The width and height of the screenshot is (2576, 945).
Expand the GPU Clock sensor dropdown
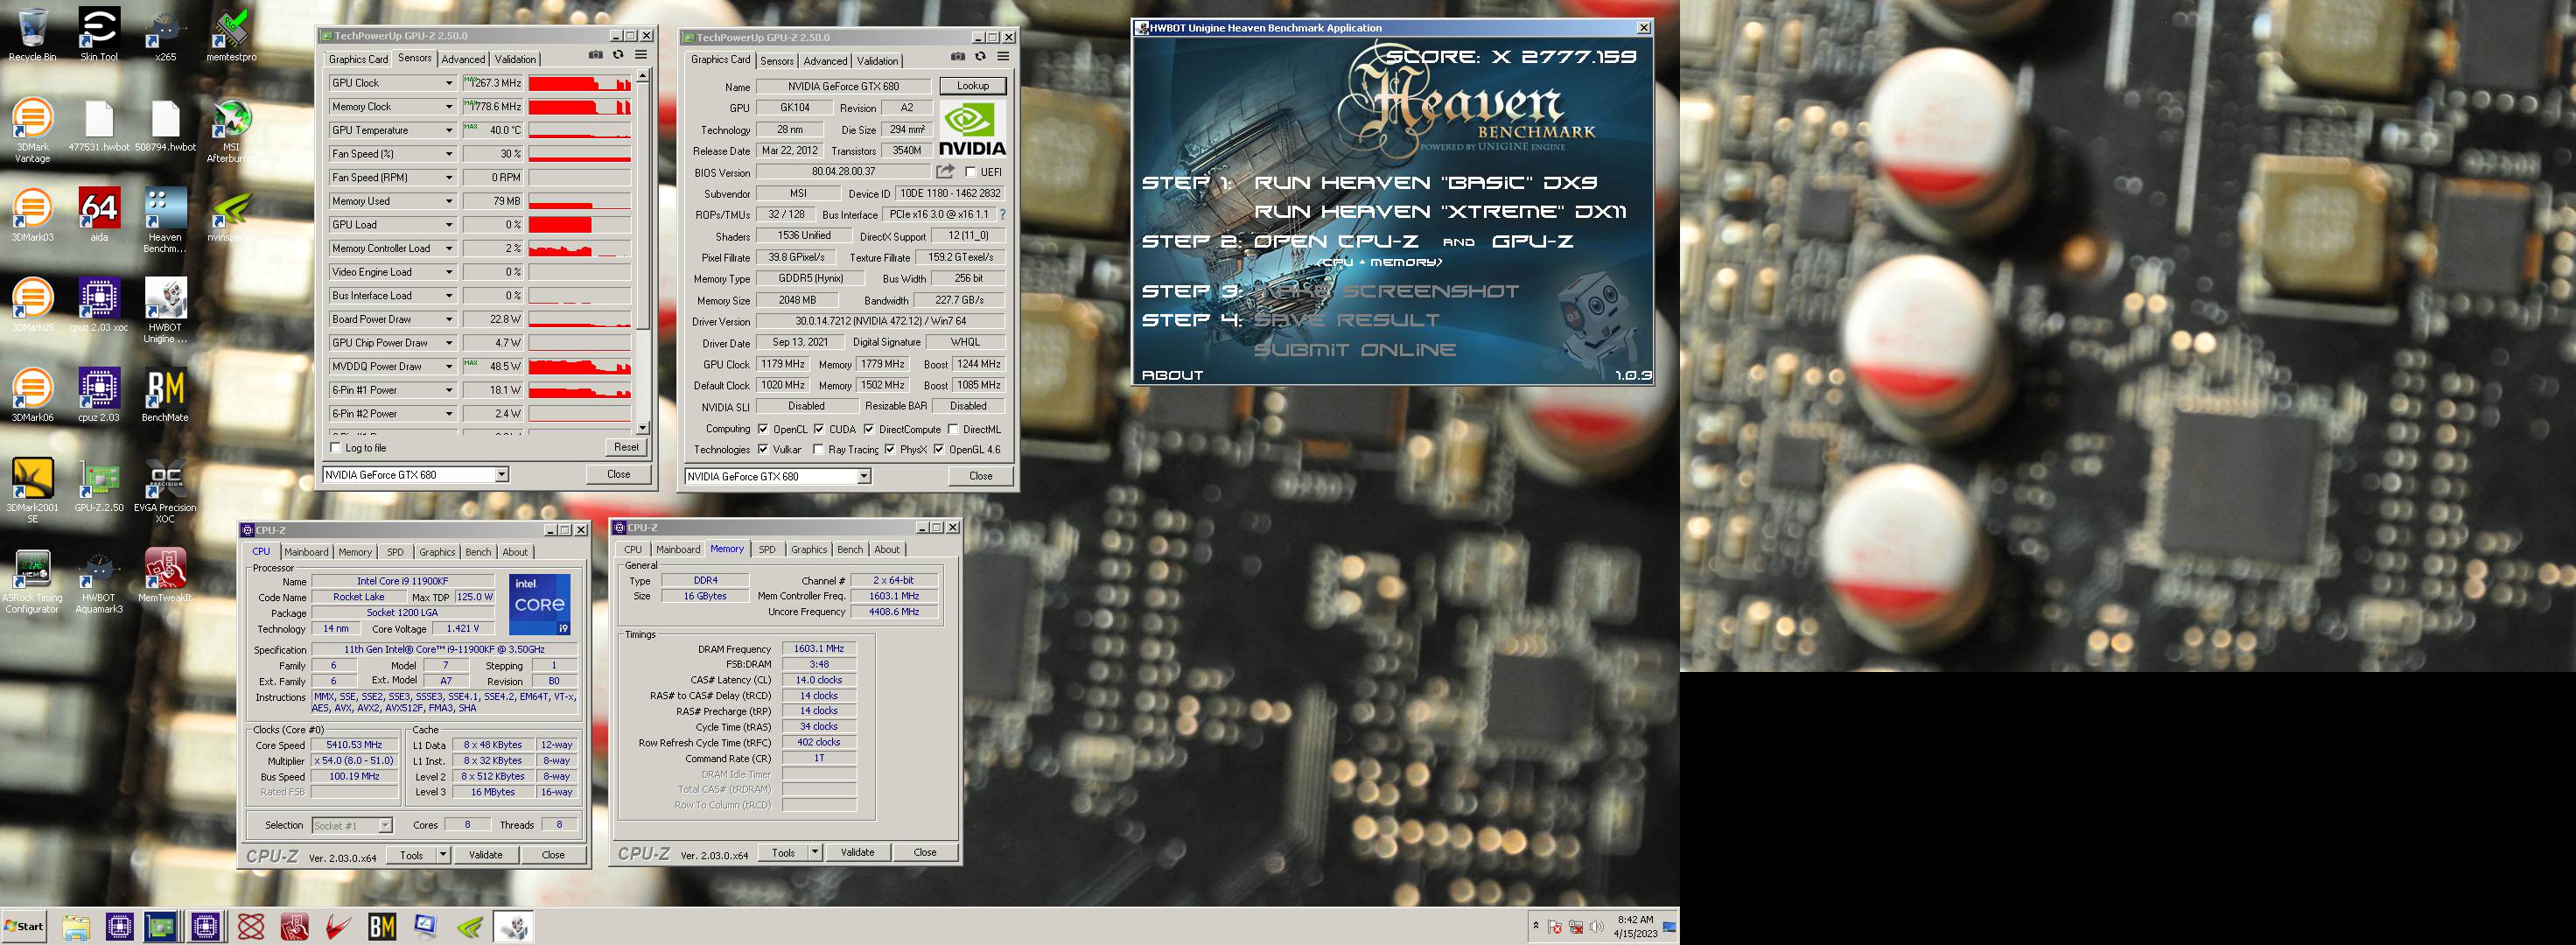(449, 83)
